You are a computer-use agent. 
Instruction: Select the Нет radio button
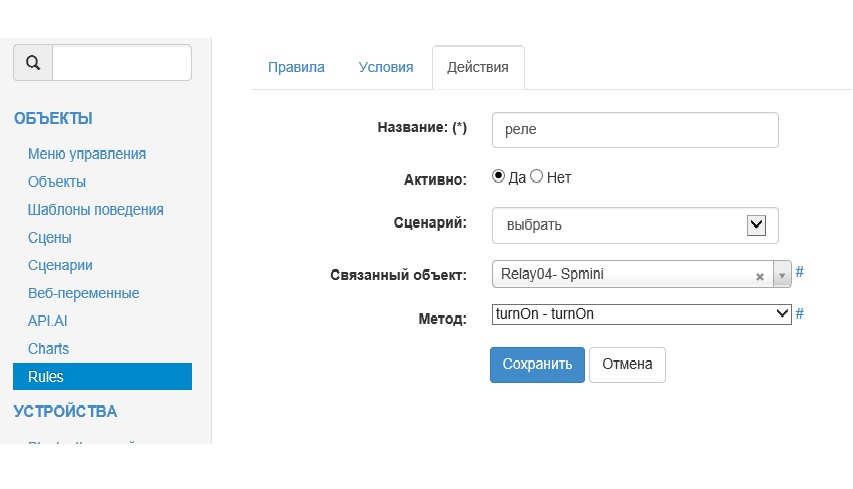pos(536,177)
